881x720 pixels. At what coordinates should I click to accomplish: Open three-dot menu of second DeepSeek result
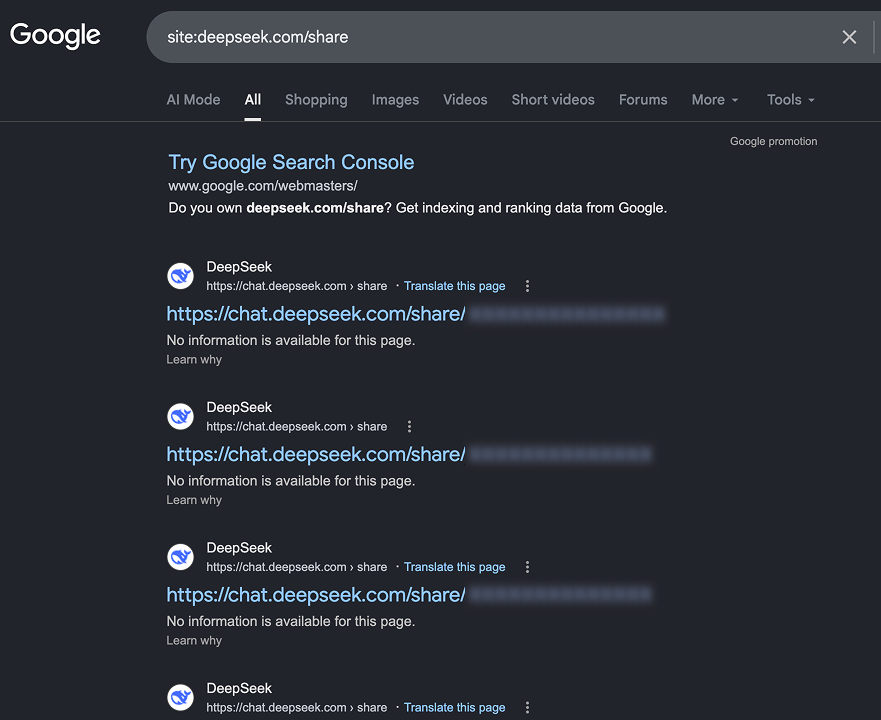pos(409,427)
